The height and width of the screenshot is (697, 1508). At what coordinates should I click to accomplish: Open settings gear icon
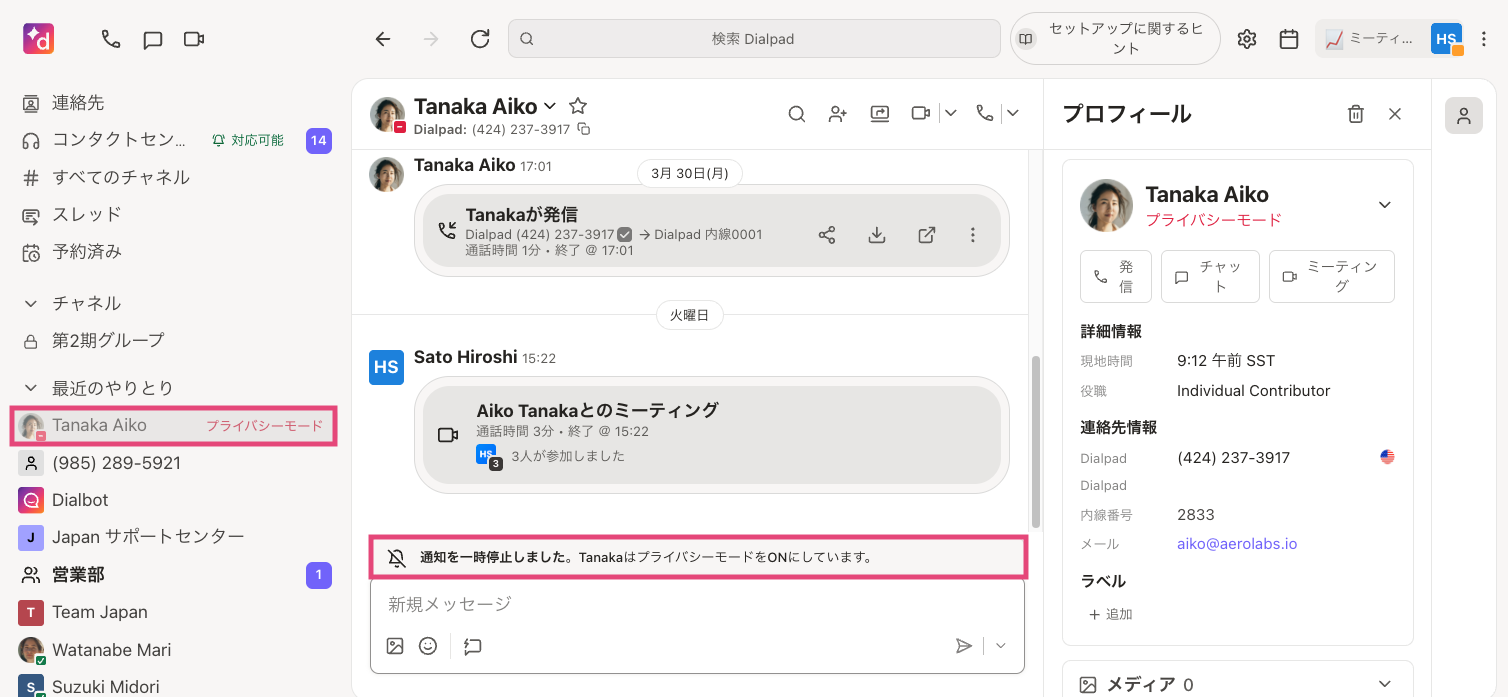[1246, 39]
